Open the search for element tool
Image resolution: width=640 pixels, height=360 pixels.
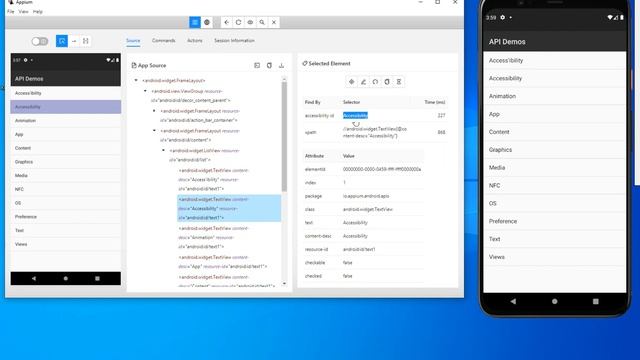[x=262, y=22]
